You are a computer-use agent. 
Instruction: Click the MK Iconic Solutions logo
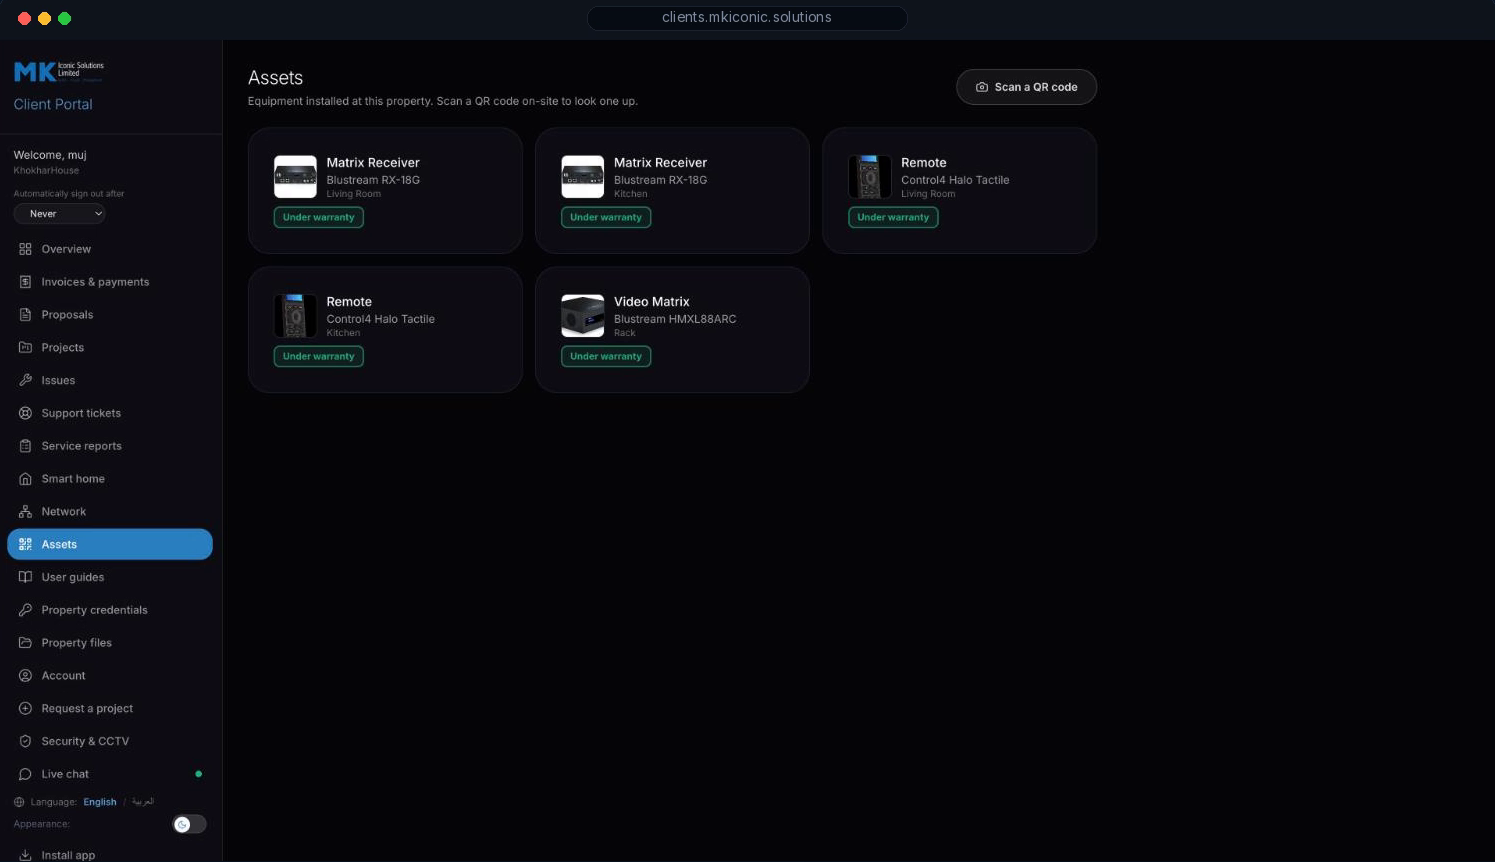59,71
